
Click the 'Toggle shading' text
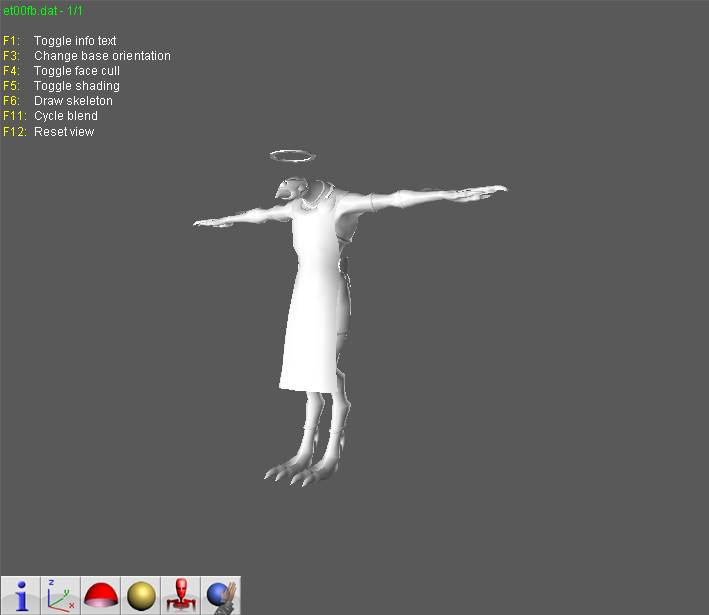pos(77,85)
